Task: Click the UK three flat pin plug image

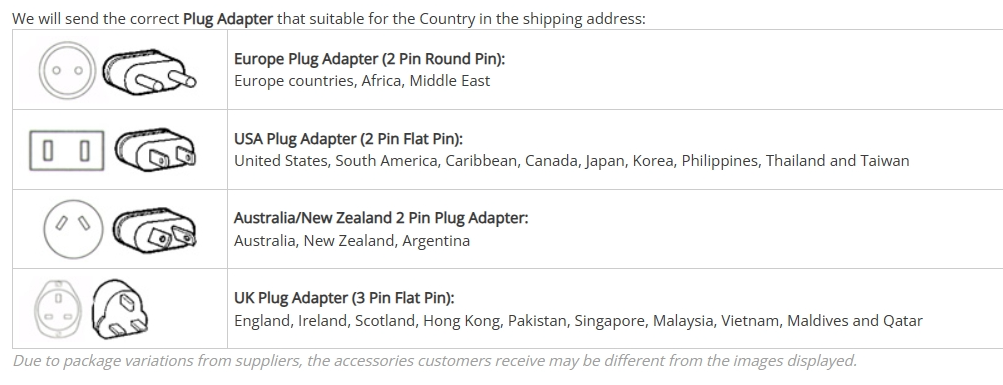Action: tap(120, 308)
